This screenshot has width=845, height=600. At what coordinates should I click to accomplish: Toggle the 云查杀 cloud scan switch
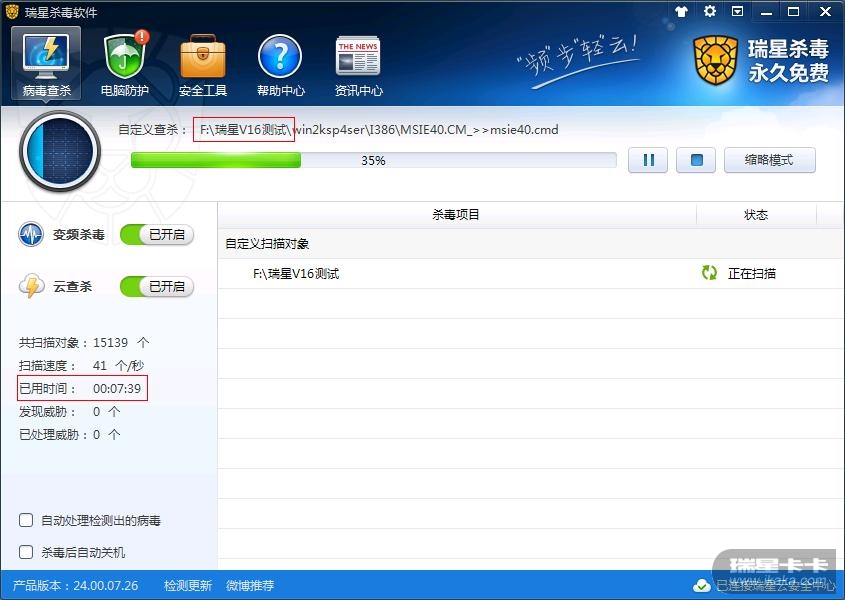coord(157,286)
